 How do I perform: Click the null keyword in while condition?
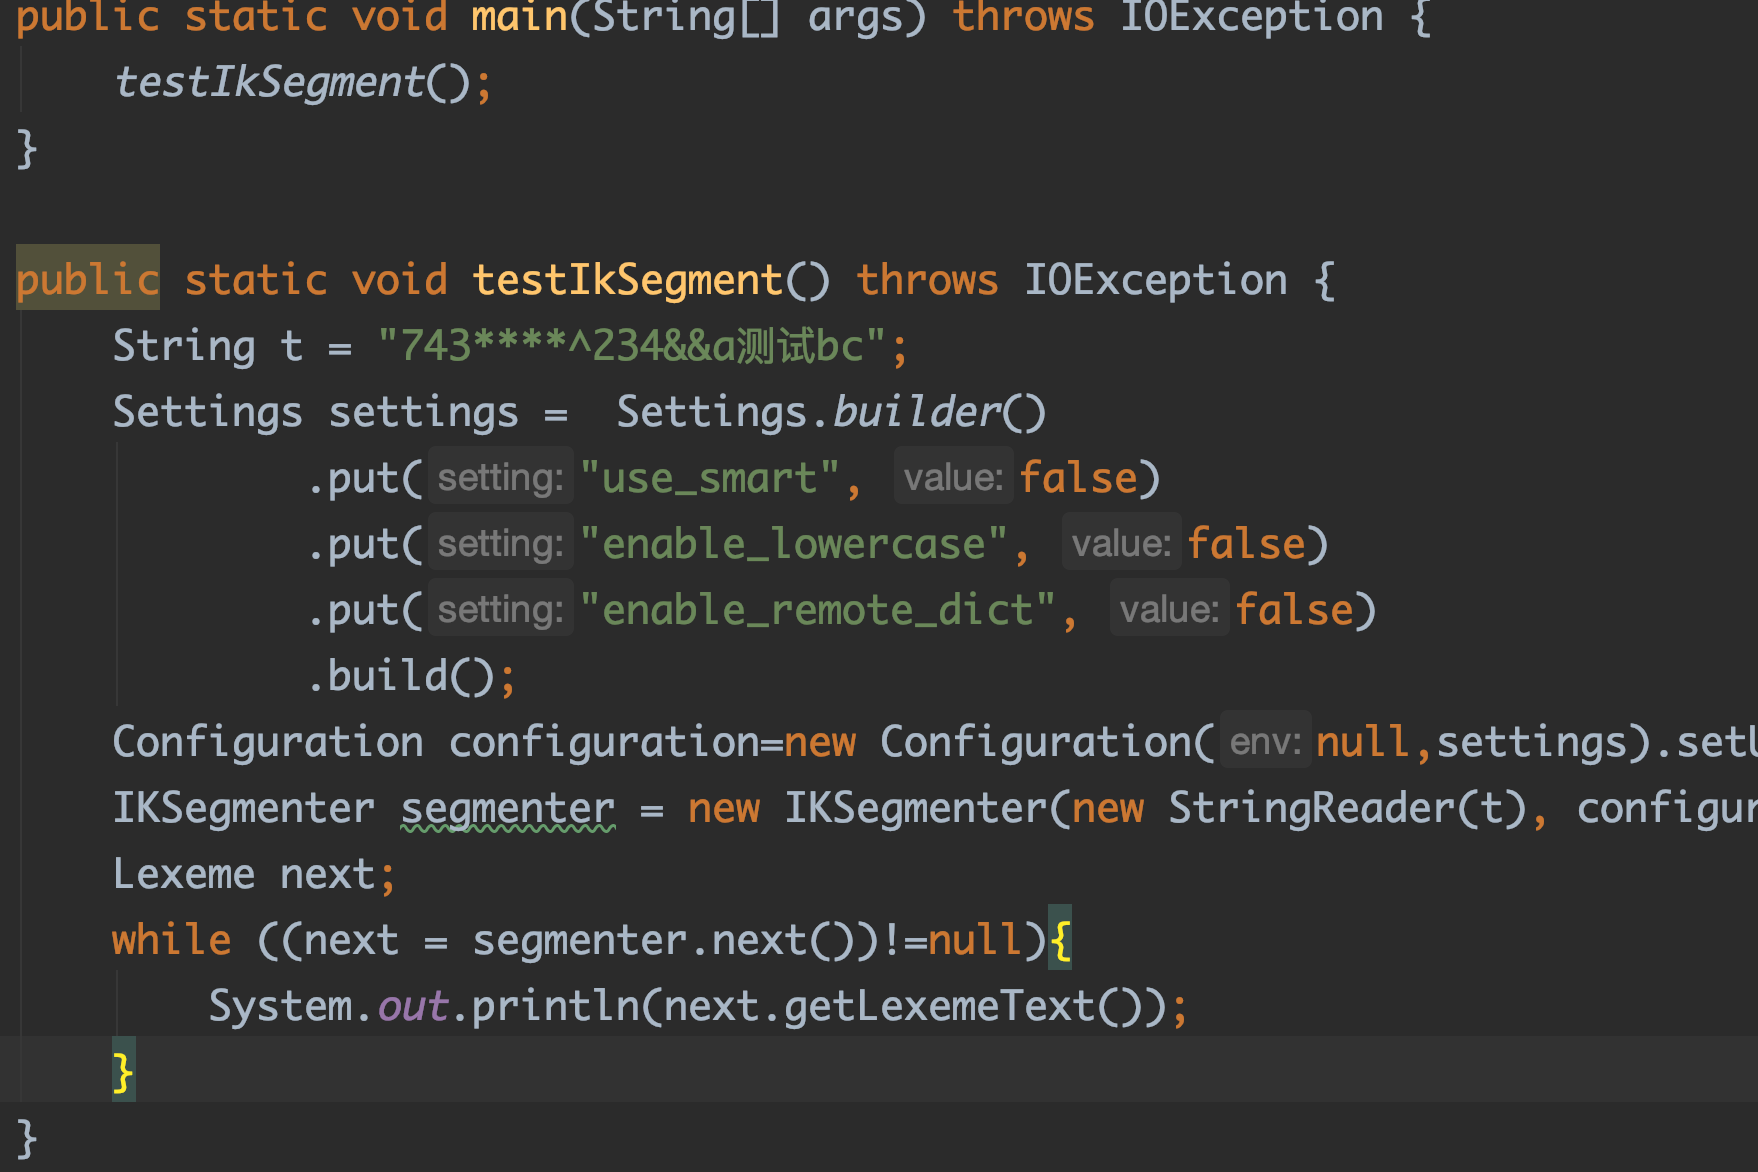(975, 938)
